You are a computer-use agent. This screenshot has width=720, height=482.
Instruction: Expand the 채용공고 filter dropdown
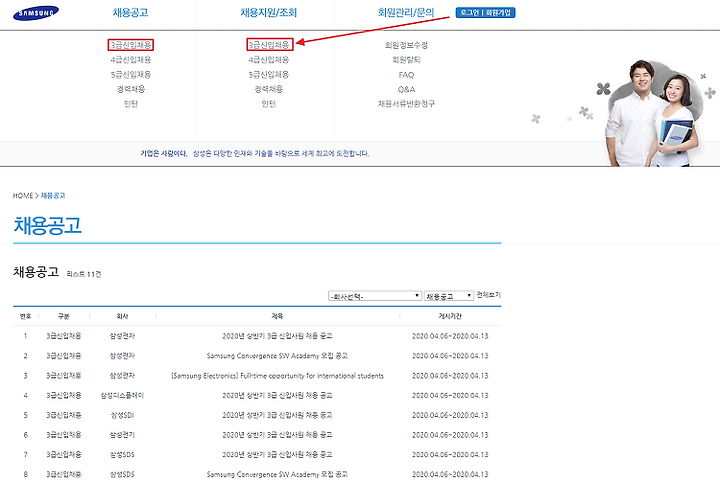(x=449, y=296)
